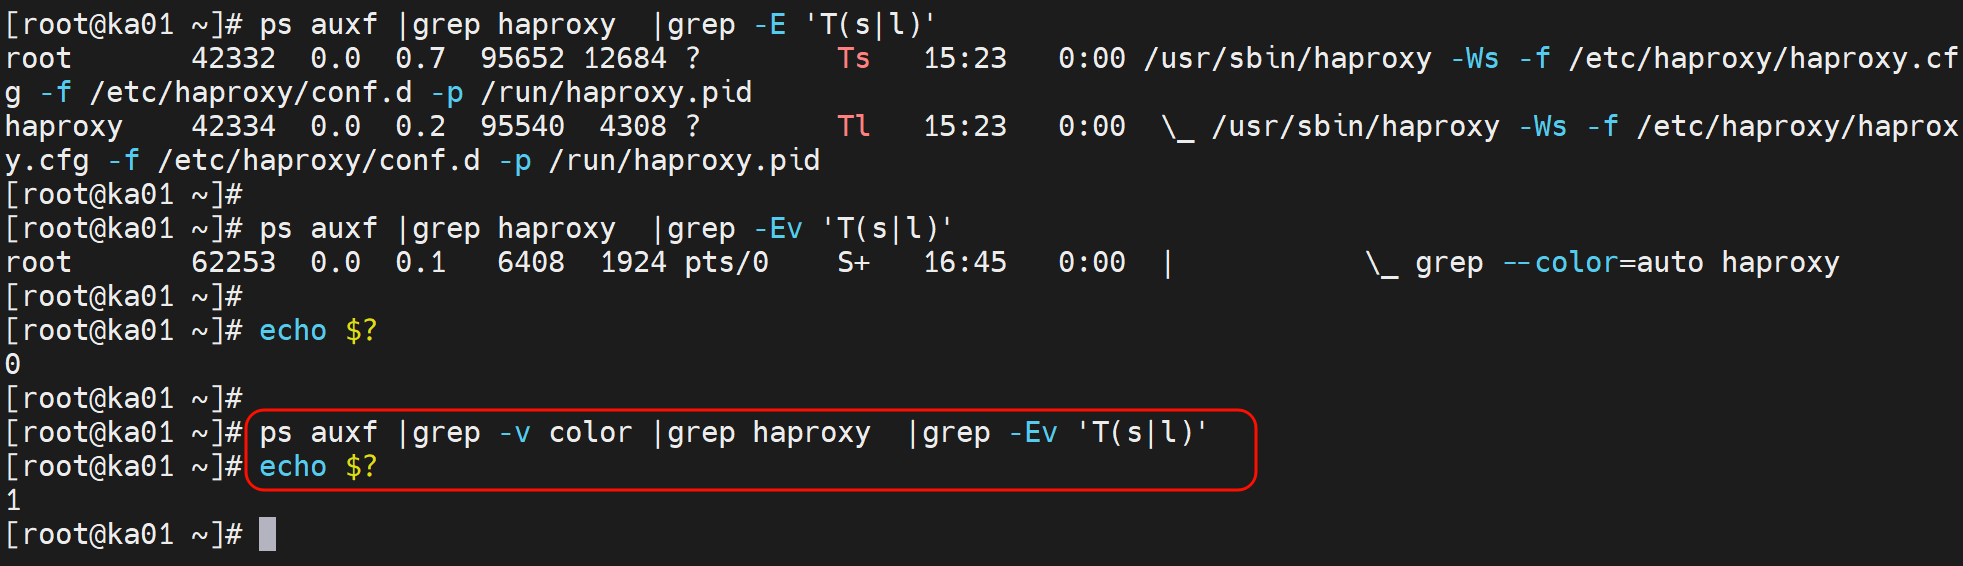Click the 12684 RSS memory value
Viewport: 1963px width, 566px height.
pos(624,58)
